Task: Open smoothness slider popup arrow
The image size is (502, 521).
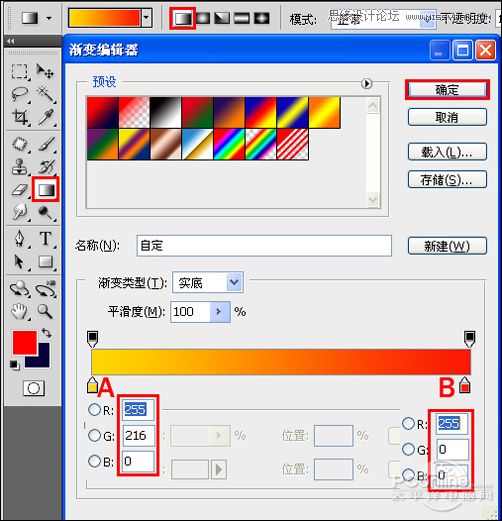Action: 220,312
